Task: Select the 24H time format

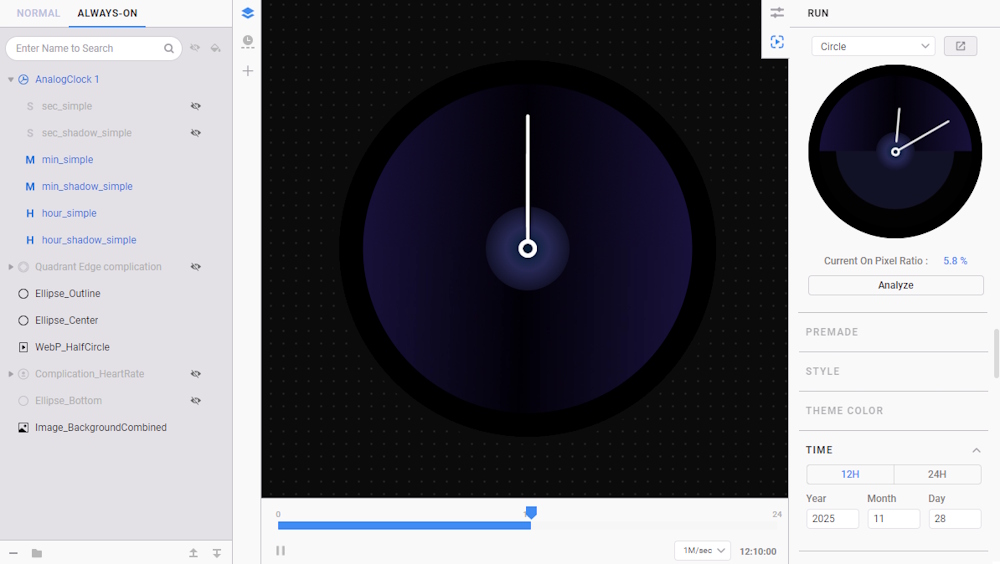Action: pyautogui.click(x=937, y=474)
